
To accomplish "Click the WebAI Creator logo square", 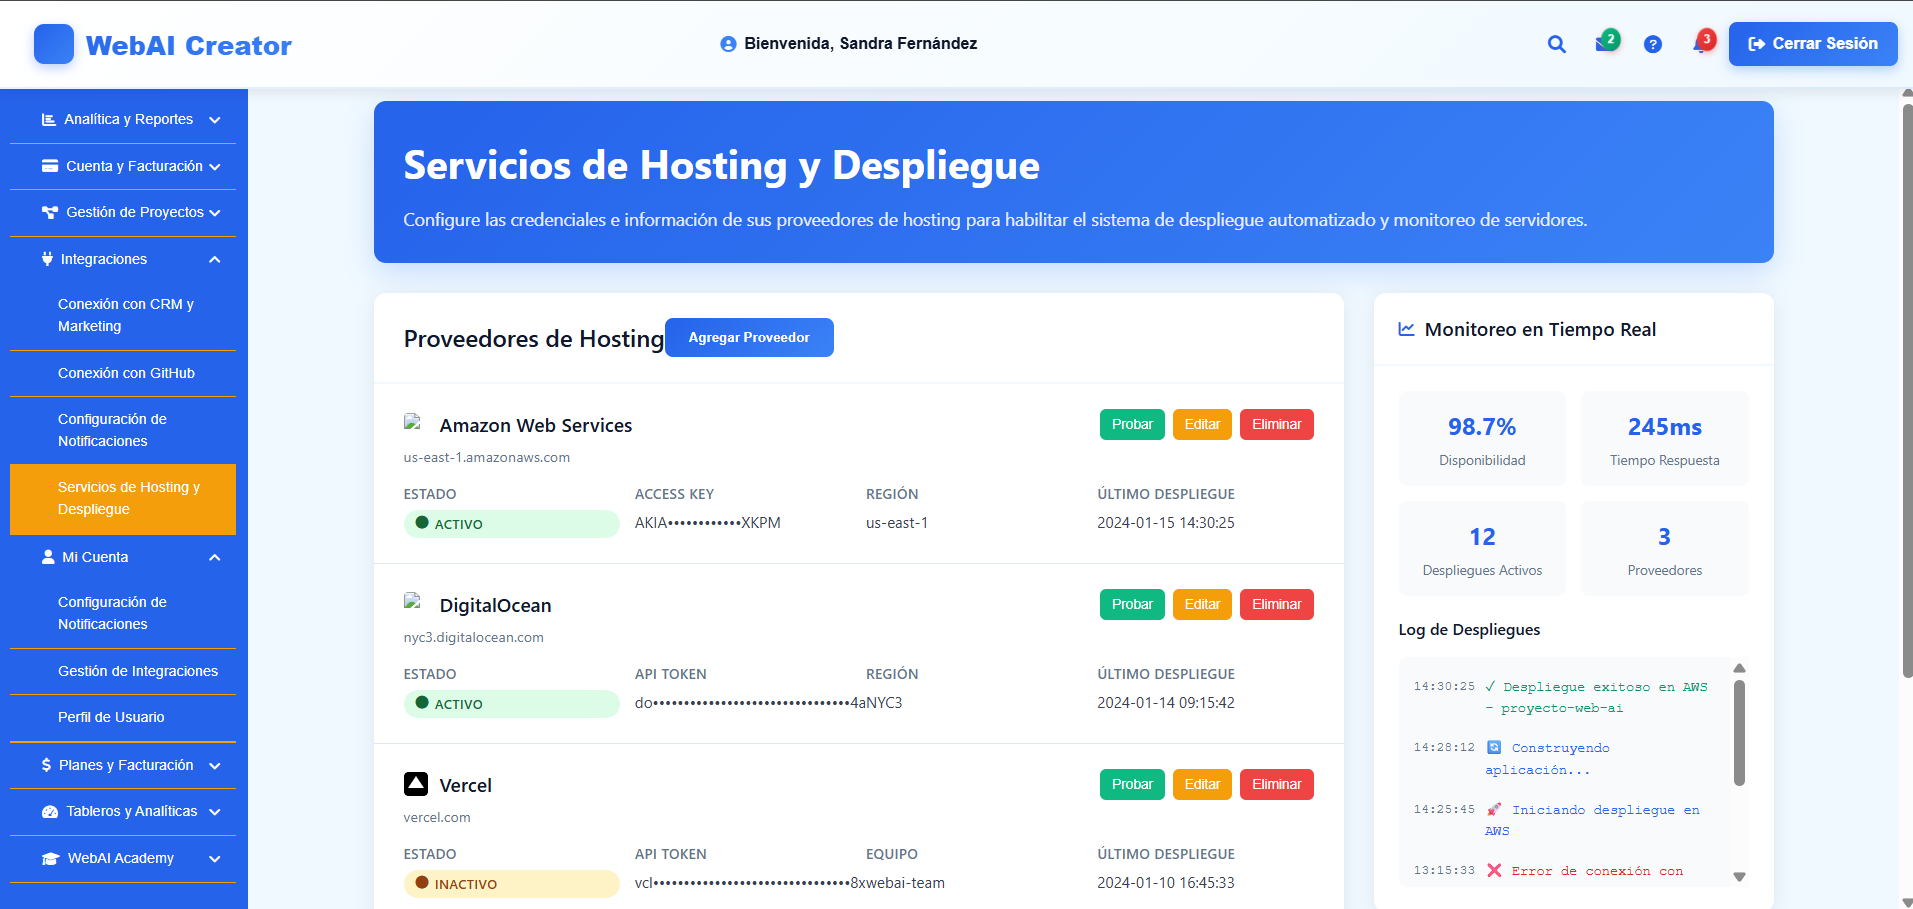I will tap(54, 44).
